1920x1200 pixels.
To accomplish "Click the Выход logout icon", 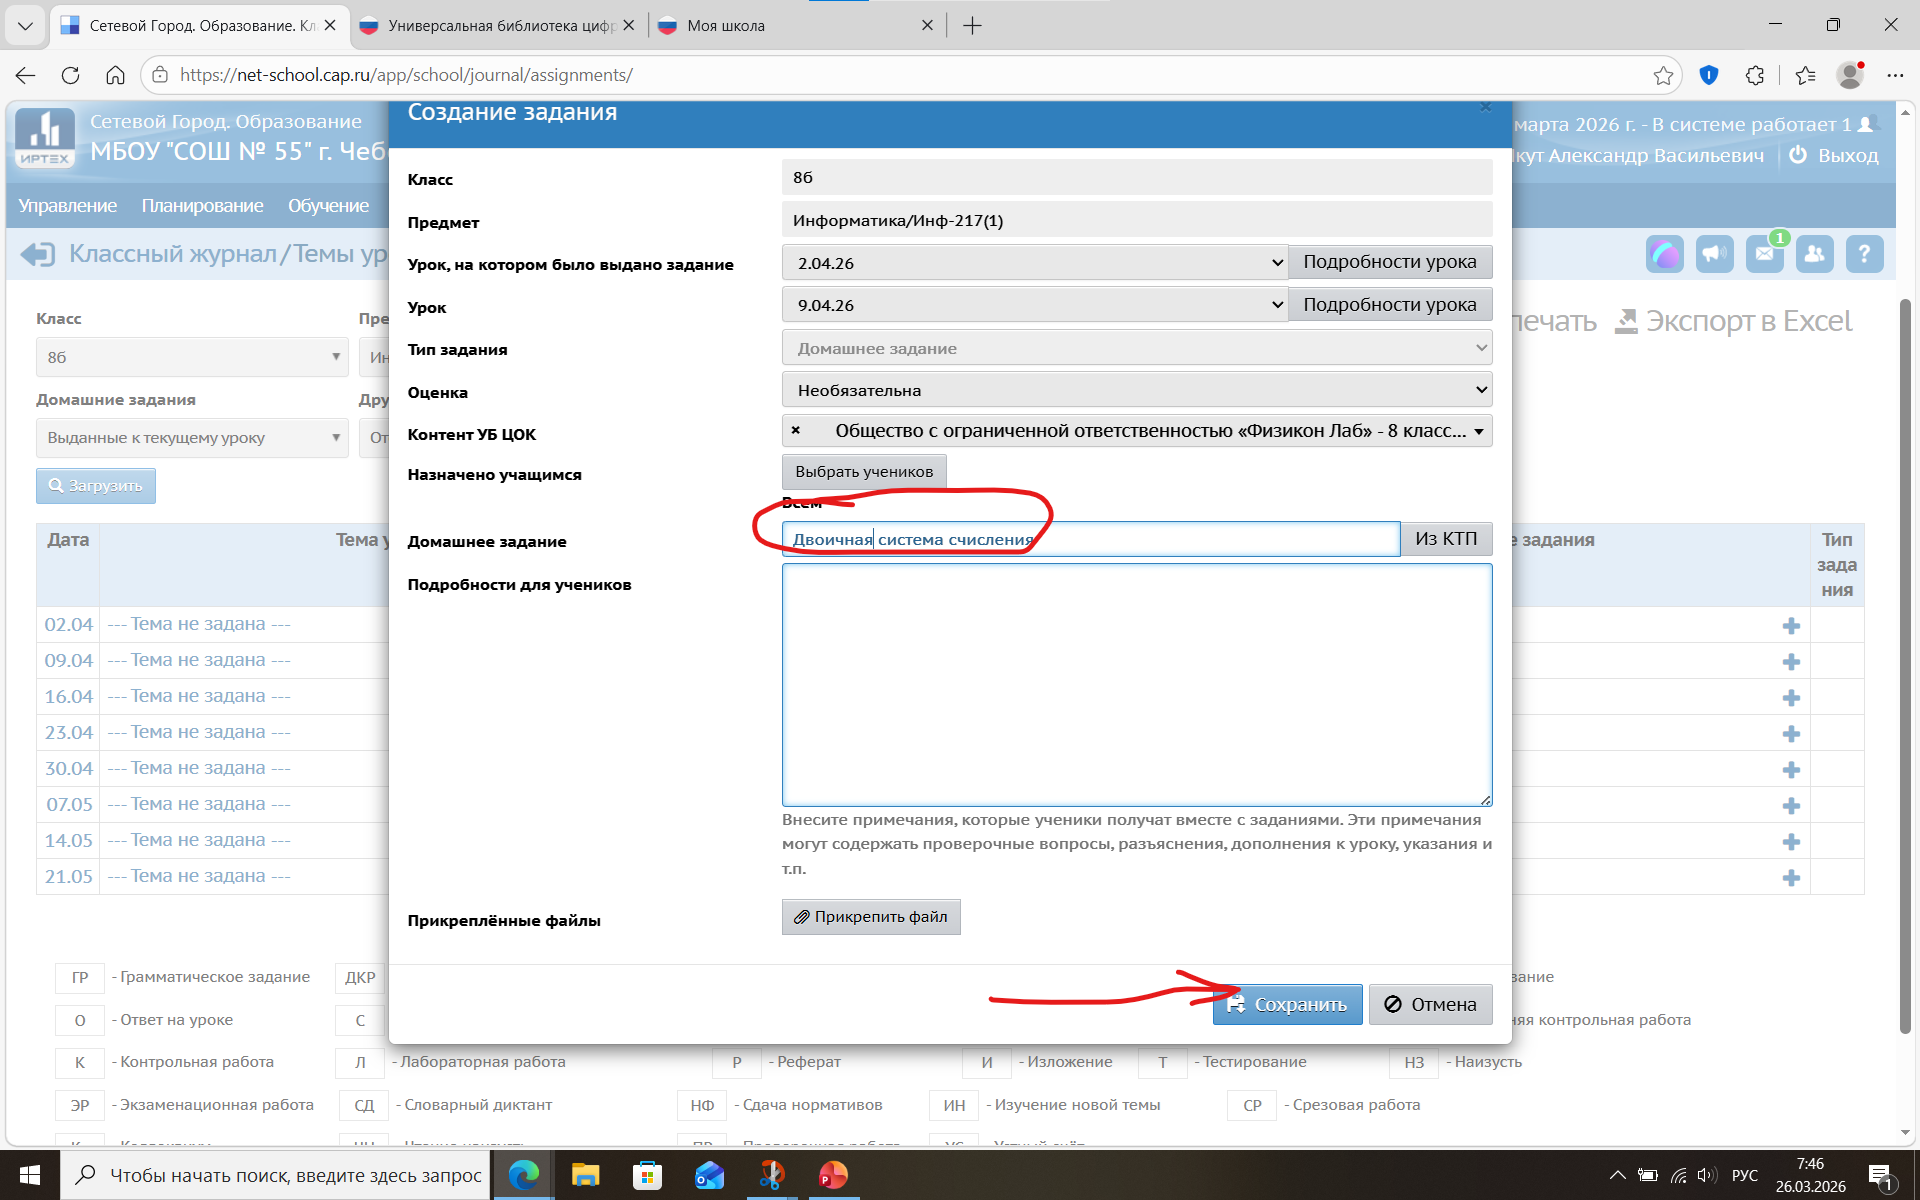I will 1798,155.
